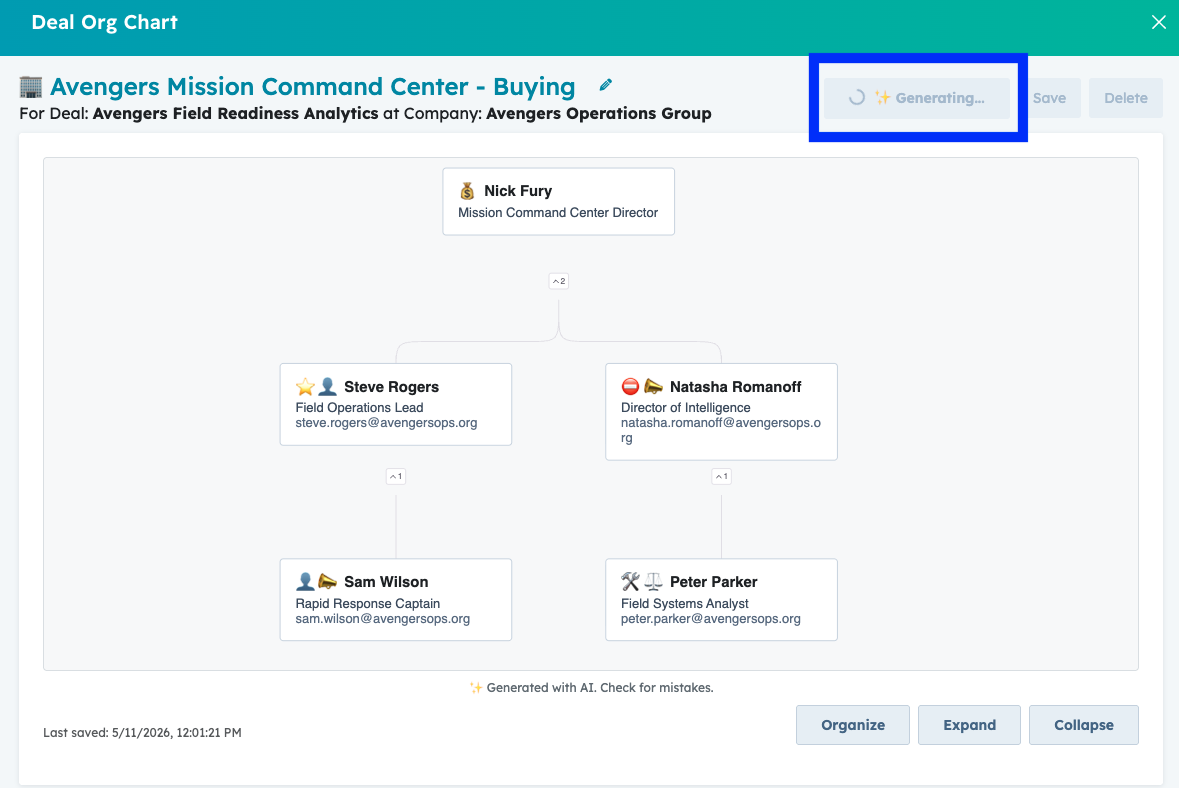The height and width of the screenshot is (788, 1179).
Task: Click the person silhouette icon on Steve Rogers
Action: pyautogui.click(x=327, y=386)
